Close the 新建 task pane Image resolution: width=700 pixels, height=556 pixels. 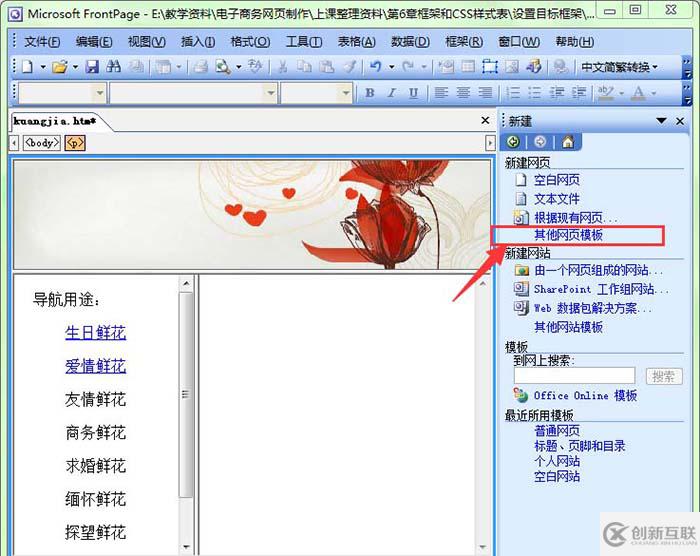(680, 121)
